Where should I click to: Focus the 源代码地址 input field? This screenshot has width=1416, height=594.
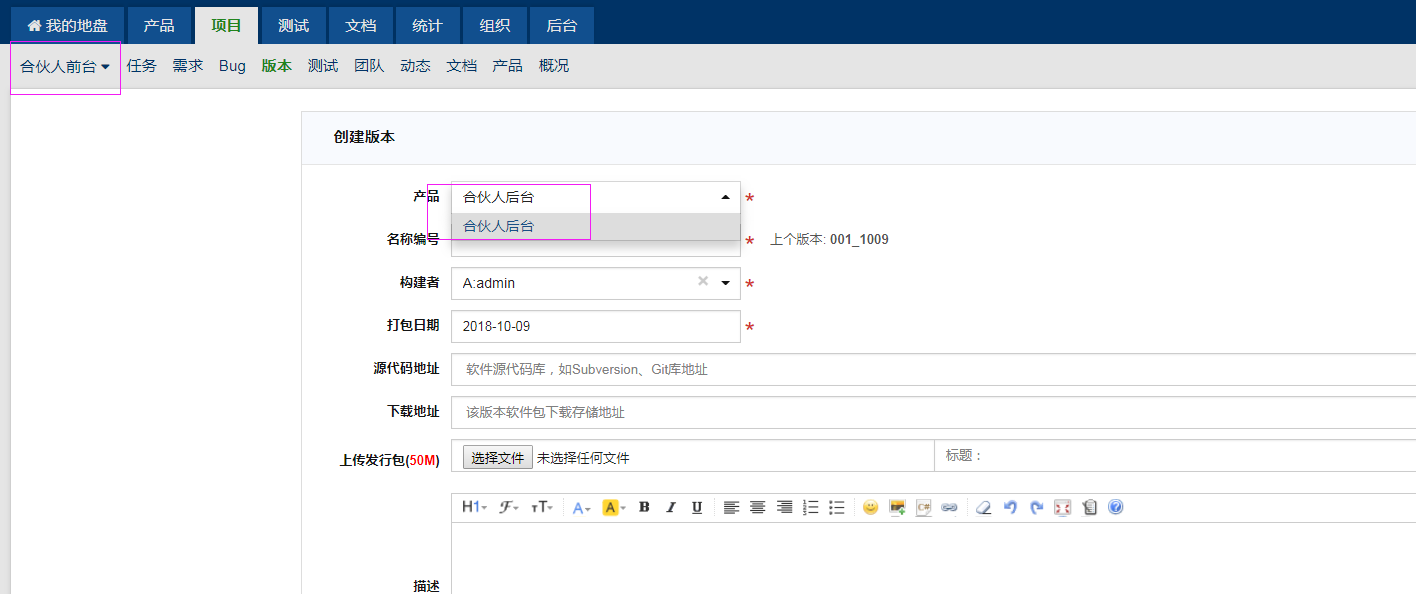point(934,369)
